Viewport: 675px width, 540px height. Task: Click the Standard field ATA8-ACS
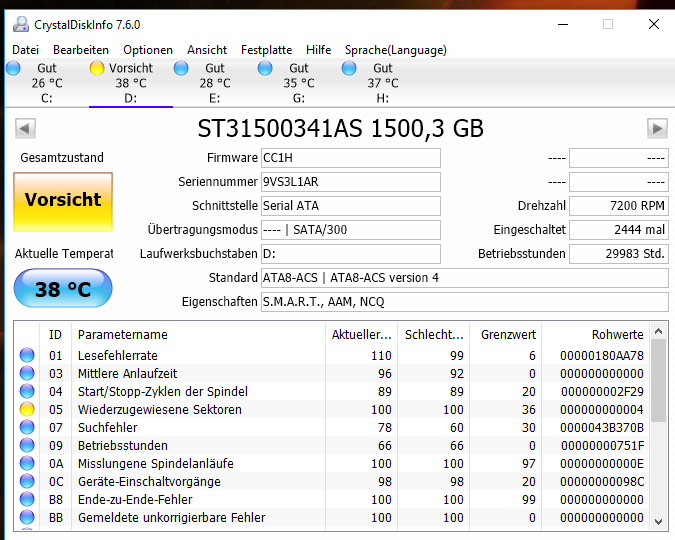coord(464,278)
